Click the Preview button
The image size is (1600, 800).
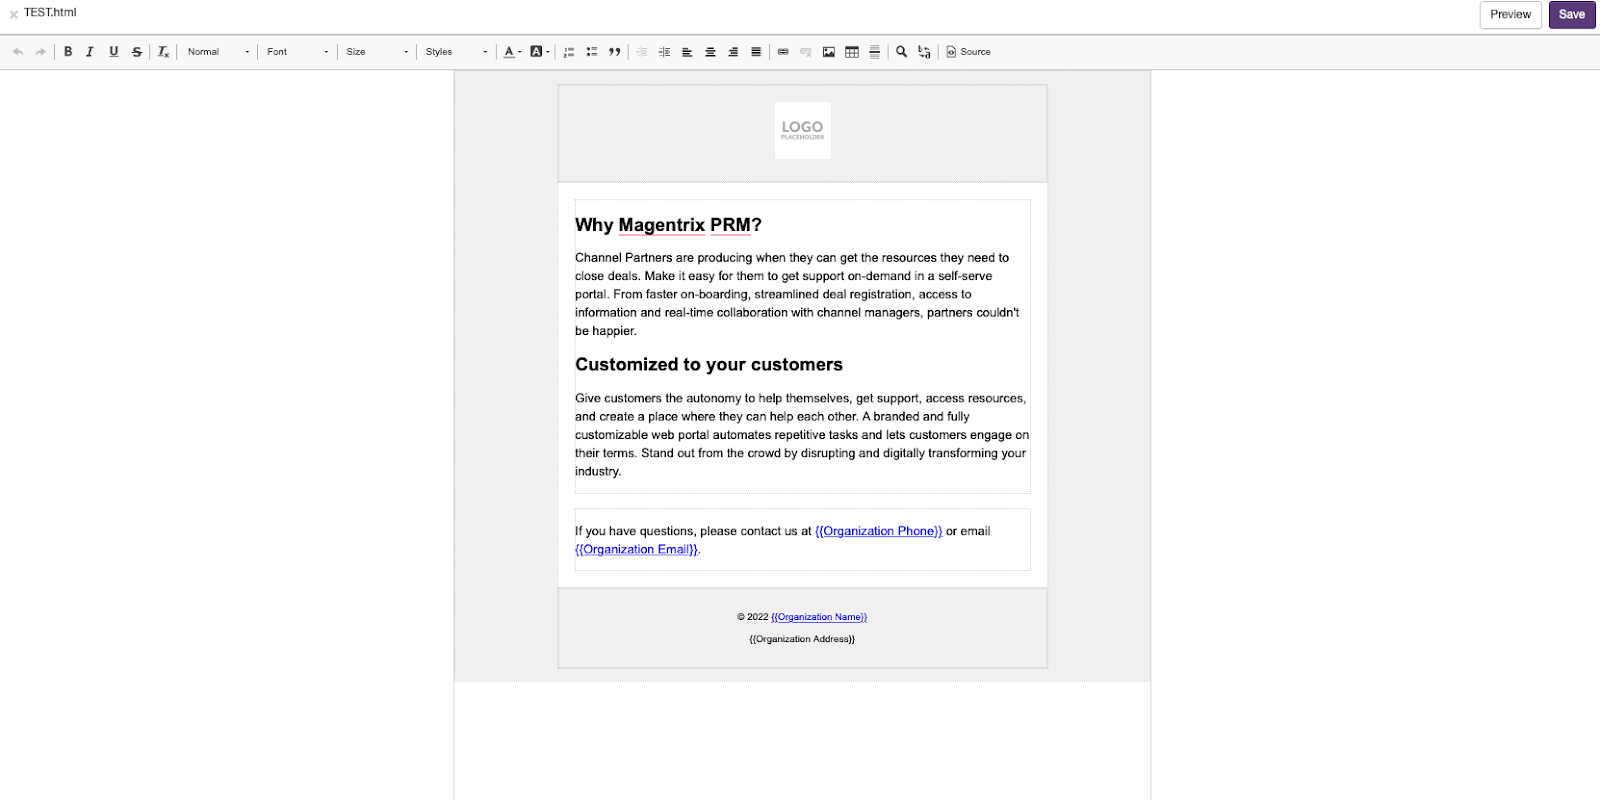tap(1510, 15)
